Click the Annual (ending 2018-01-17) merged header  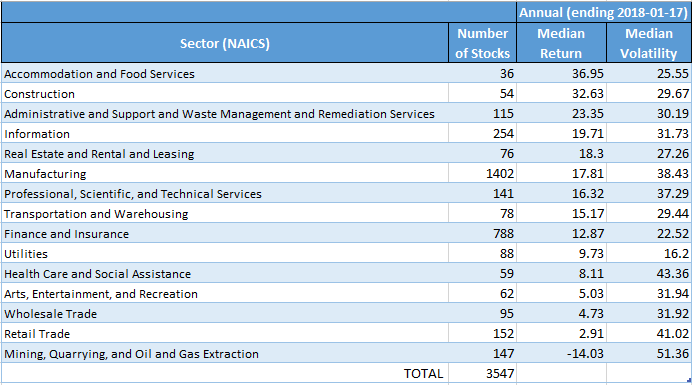coord(603,12)
